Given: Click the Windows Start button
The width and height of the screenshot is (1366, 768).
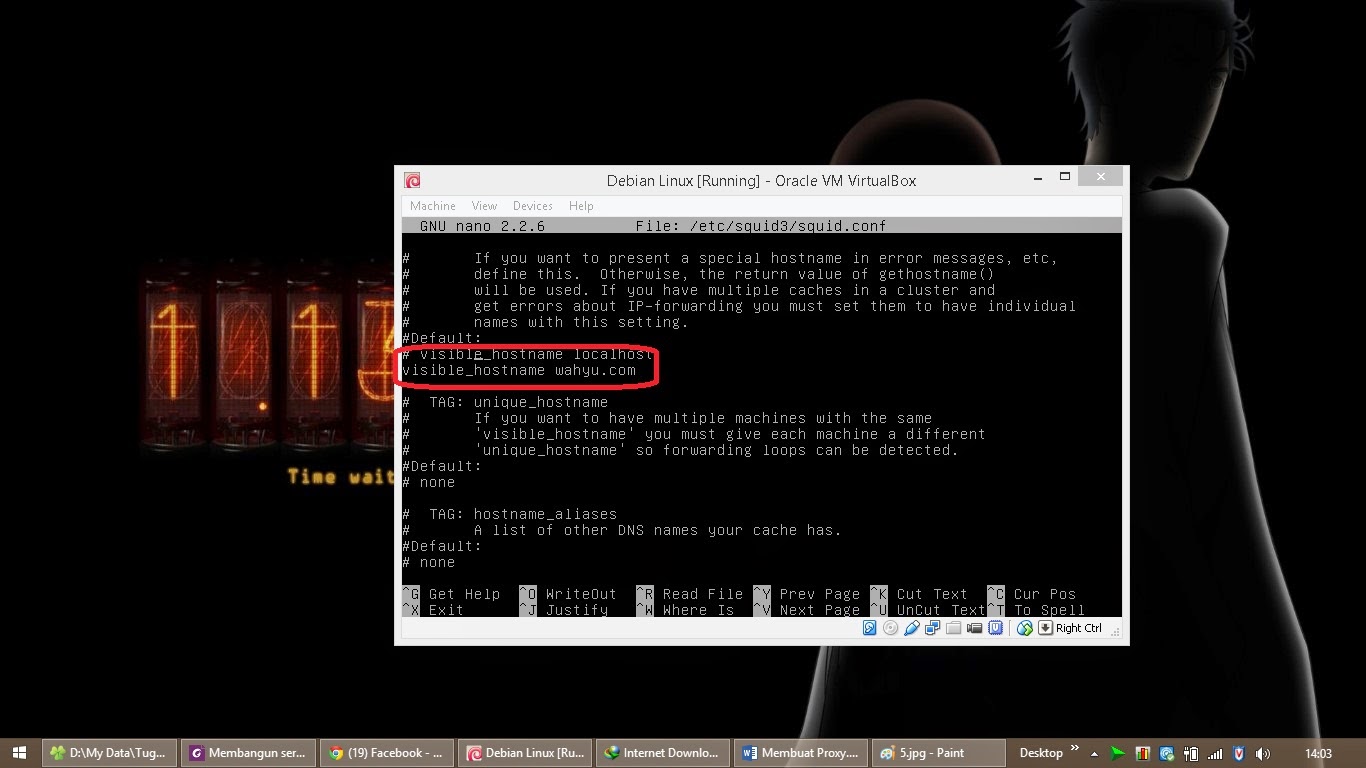Looking at the screenshot, I should click(x=19, y=753).
